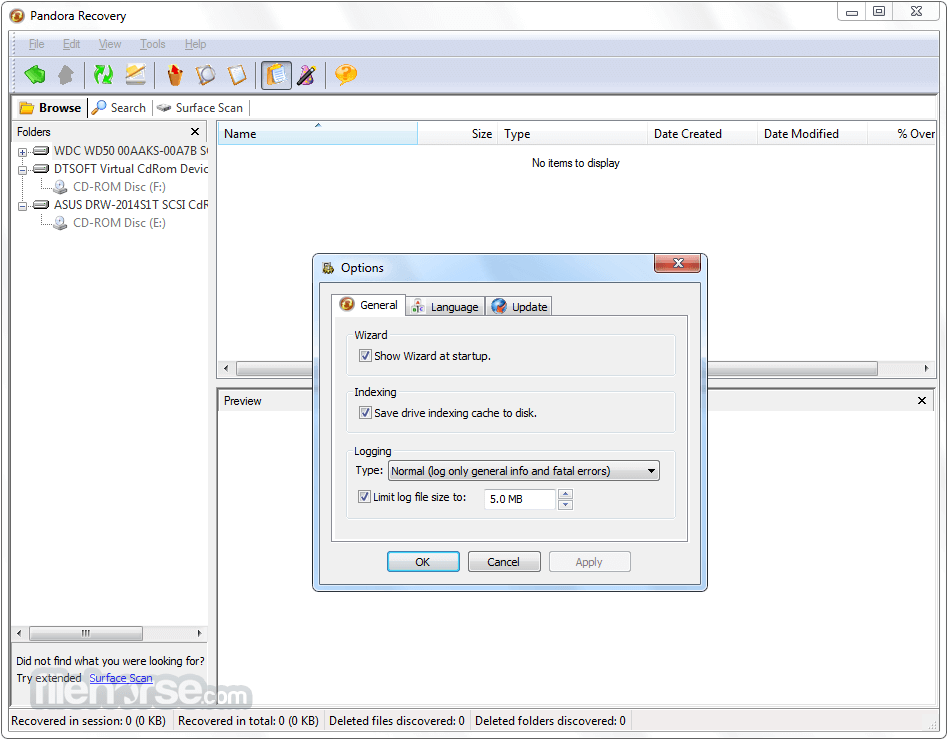This screenshot has width=948, height=740.
Task: Close the Options dialog with red X
Action: point(677,263)
